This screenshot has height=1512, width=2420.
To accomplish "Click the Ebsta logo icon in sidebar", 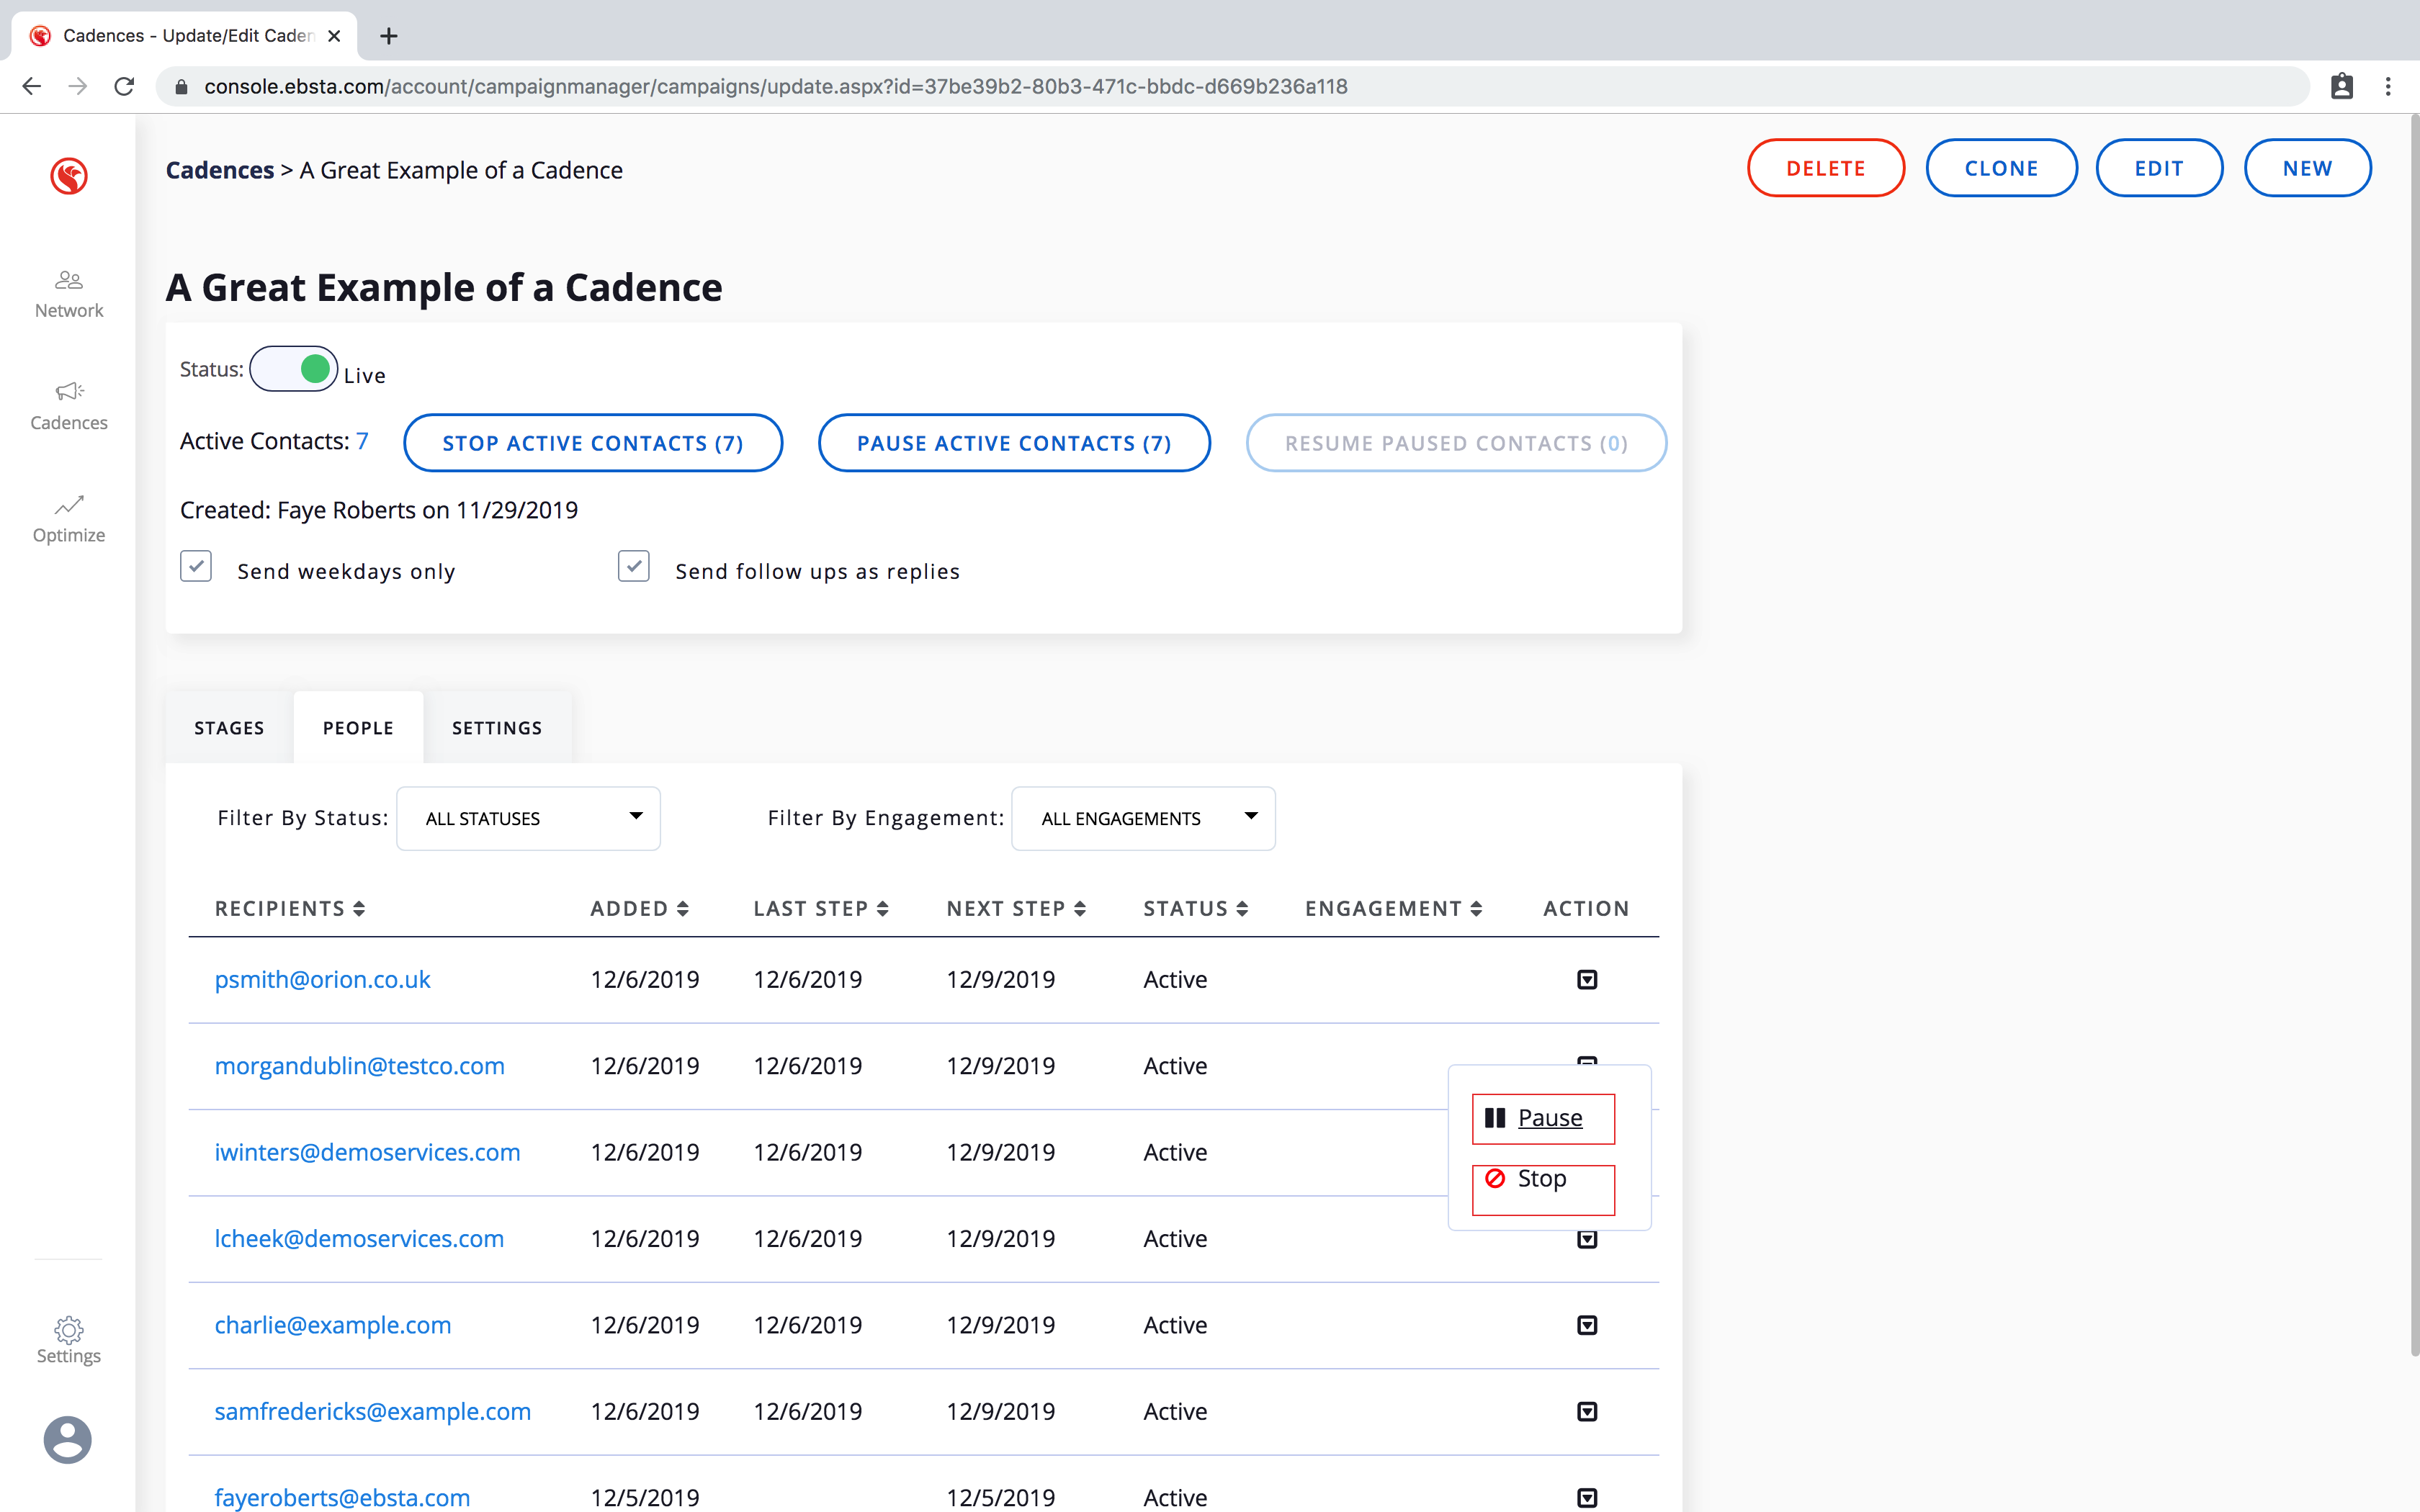I will coord(69,176).
